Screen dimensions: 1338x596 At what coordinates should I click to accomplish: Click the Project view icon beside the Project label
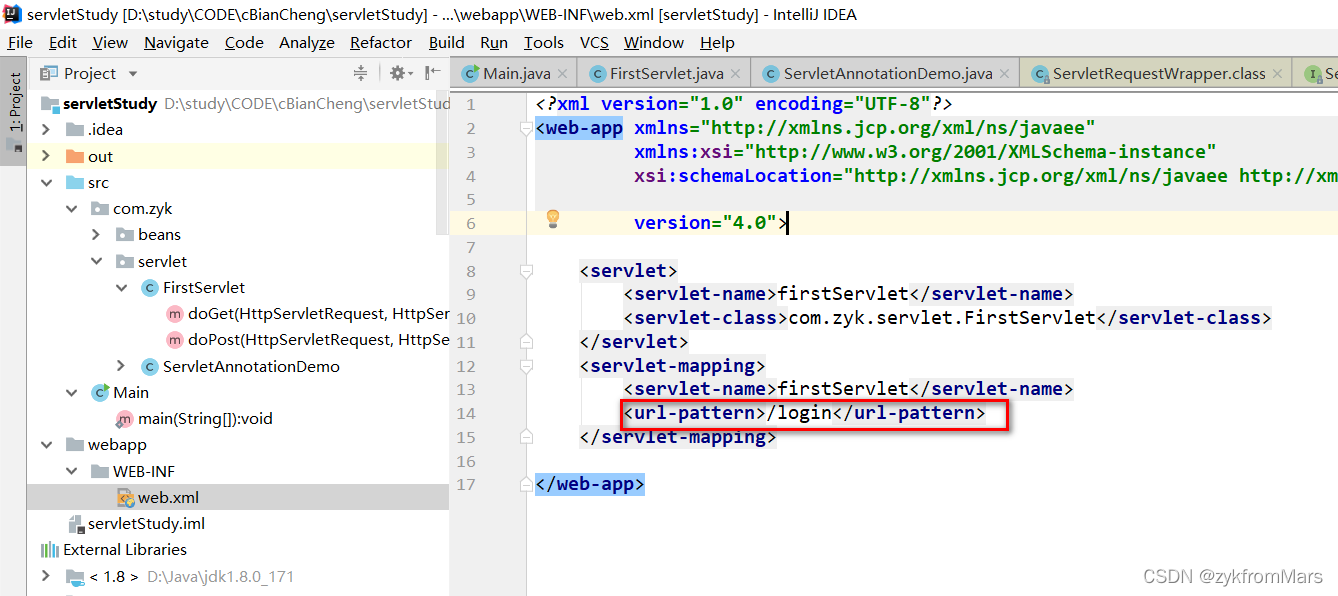point(48,73)
